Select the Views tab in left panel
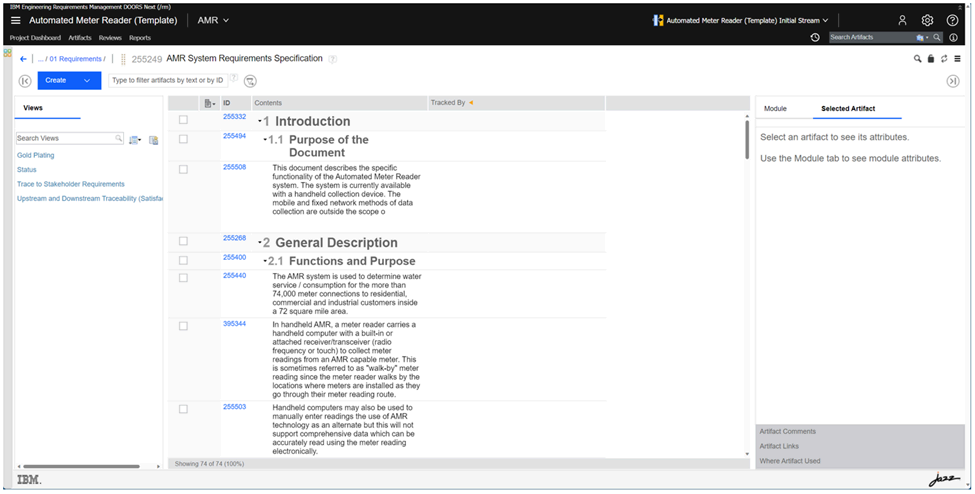 [x=33, y=108]
